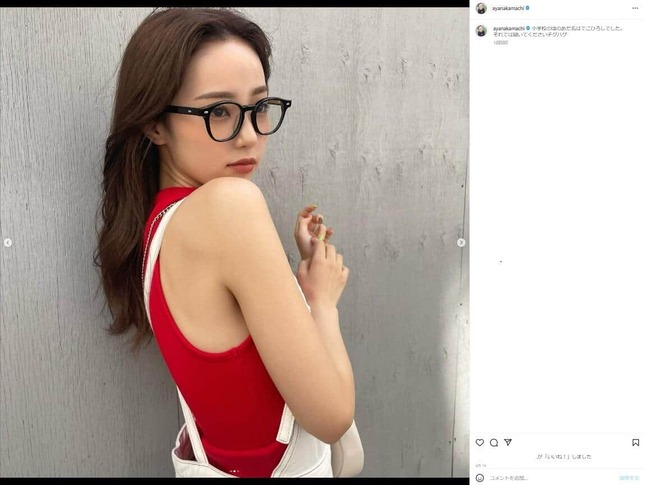Open the emoji picker smiley icon
The width and height of the screenshot is (645, 485).
(x=480, y=478)
